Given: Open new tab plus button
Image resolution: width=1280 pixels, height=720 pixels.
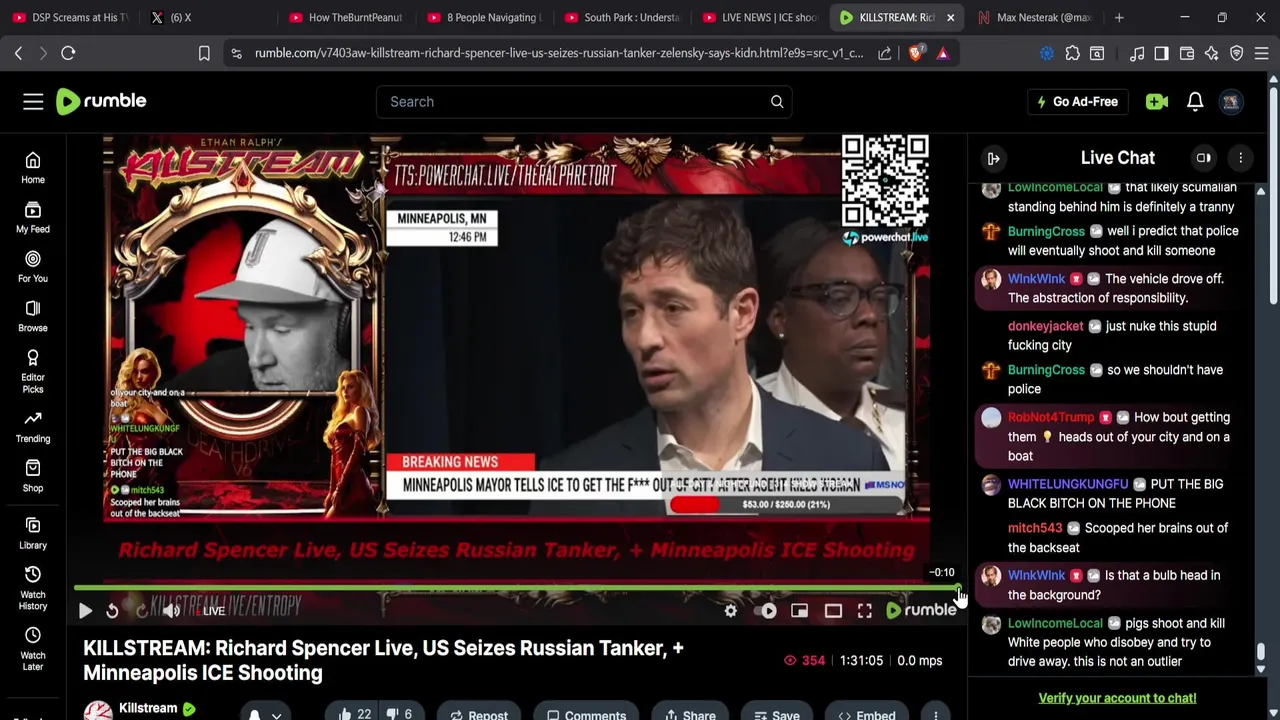Looking at the screenshot, I should pos(1119,17).
